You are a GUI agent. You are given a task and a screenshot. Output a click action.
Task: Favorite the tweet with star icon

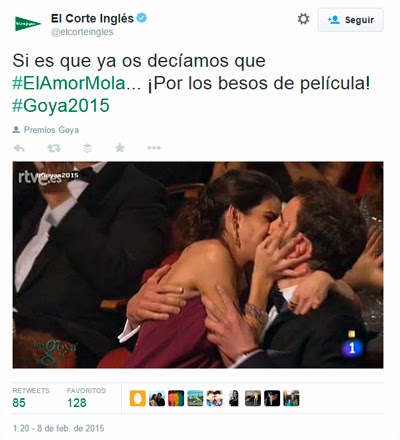pos(120,147)
